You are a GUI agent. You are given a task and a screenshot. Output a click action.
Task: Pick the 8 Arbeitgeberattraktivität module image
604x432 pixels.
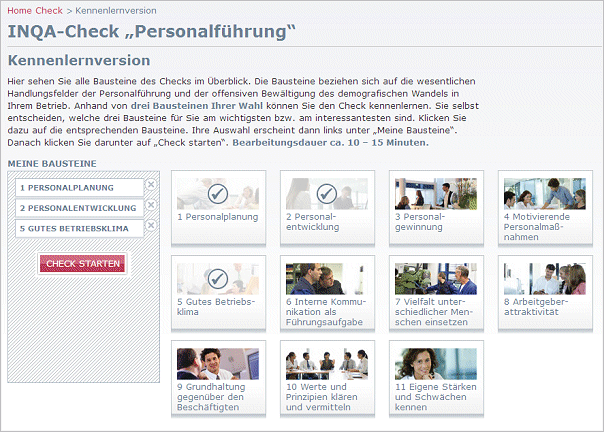pos(545,279)
